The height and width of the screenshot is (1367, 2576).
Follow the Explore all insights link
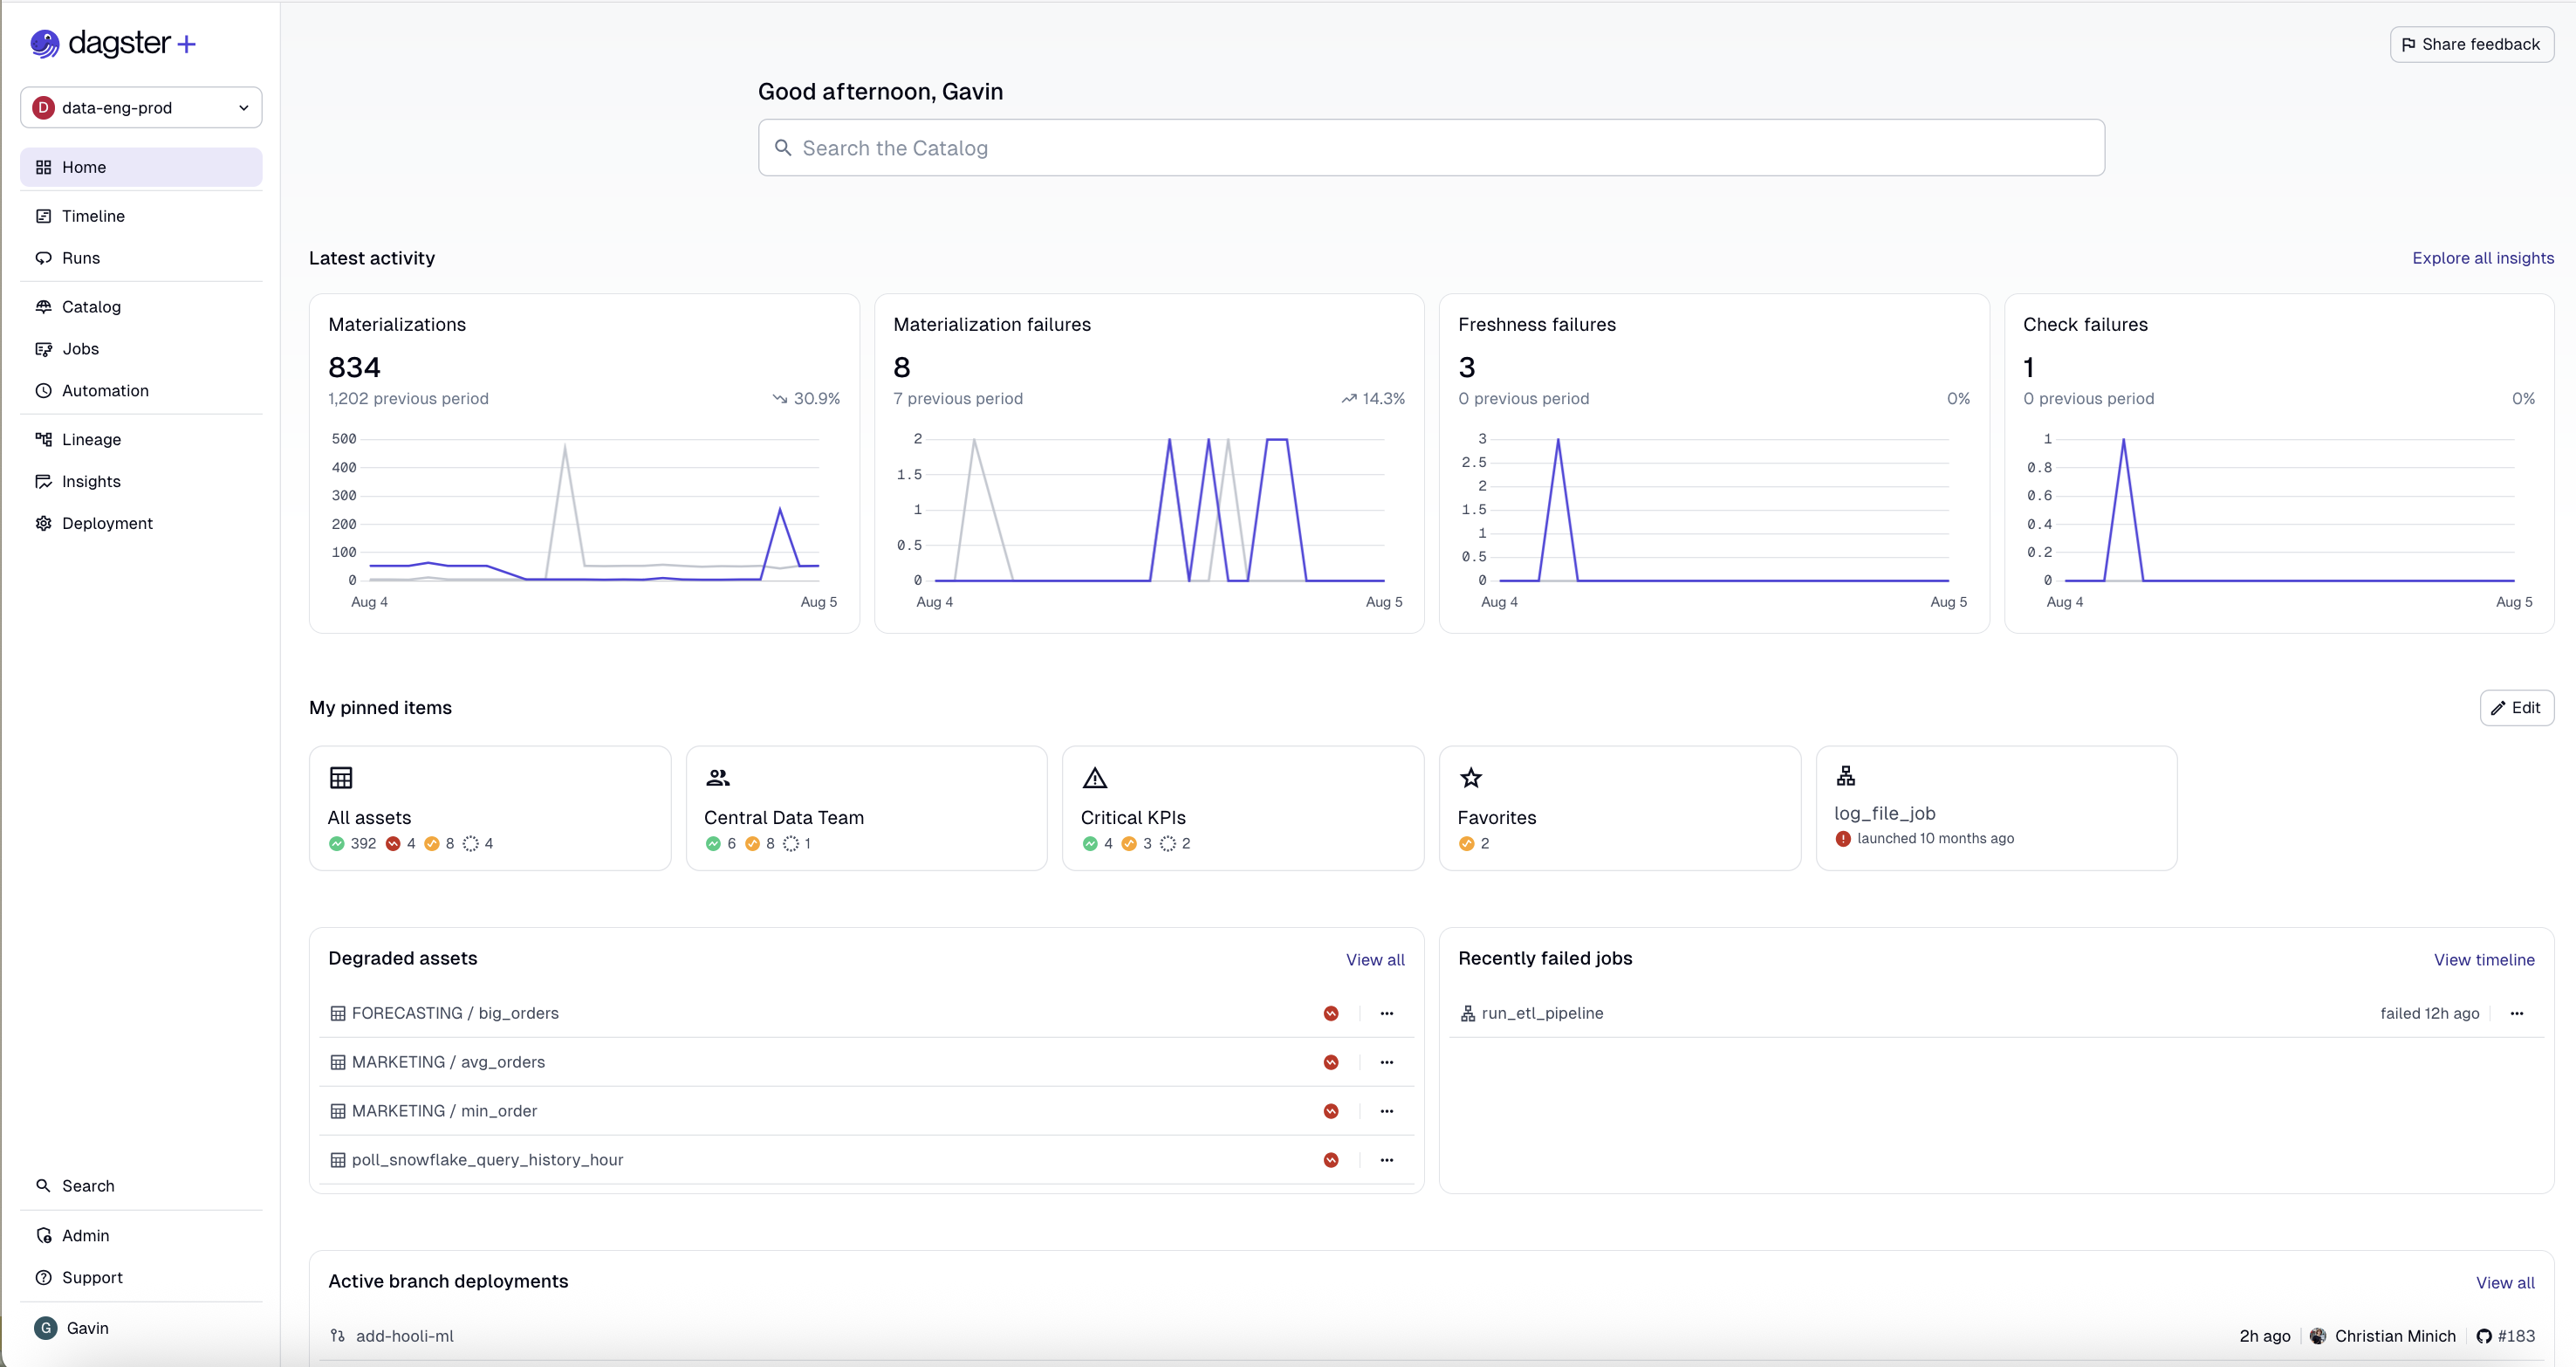pyautogui.click(x=2483, y=258)
